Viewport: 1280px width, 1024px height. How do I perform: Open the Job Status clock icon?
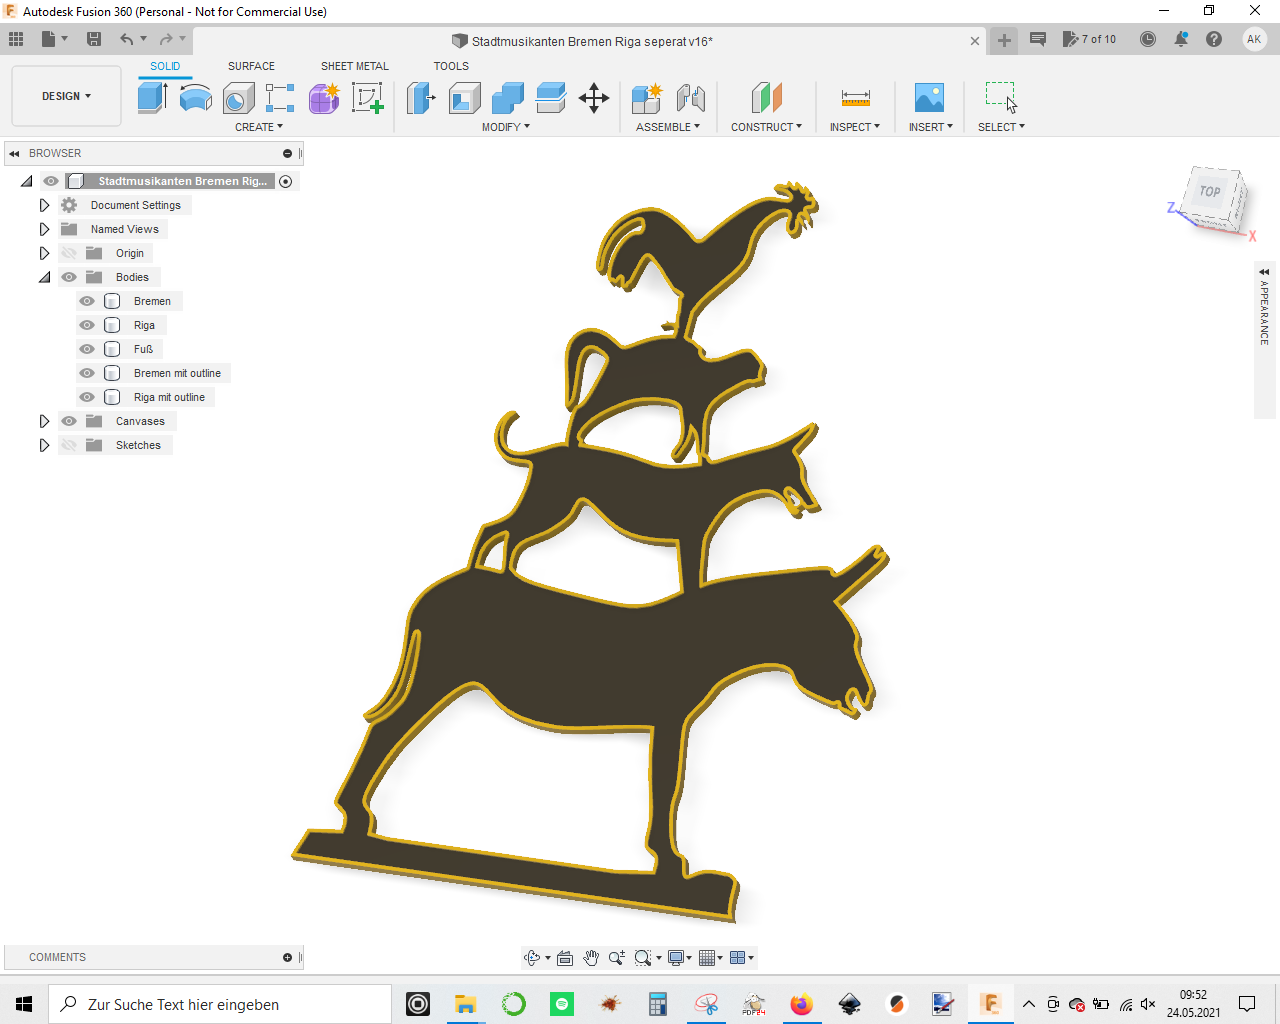point(1148,39)
